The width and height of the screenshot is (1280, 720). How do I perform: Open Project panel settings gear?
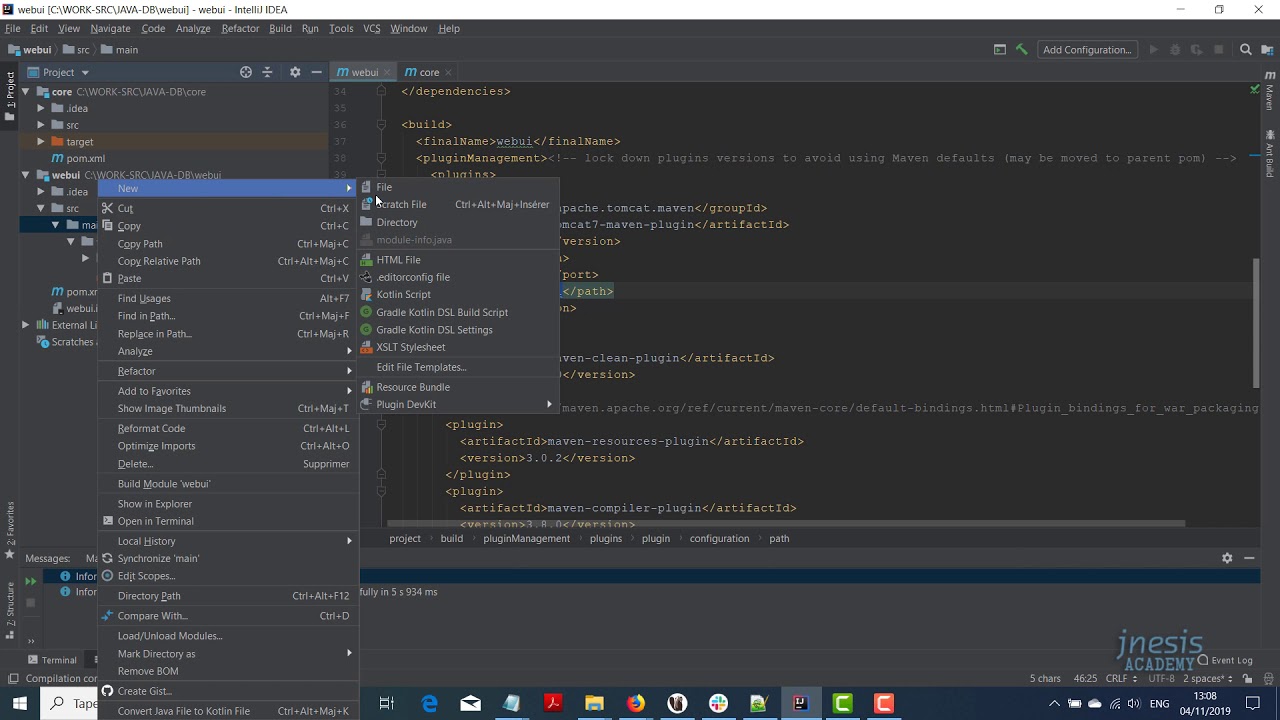click(295, 72)
